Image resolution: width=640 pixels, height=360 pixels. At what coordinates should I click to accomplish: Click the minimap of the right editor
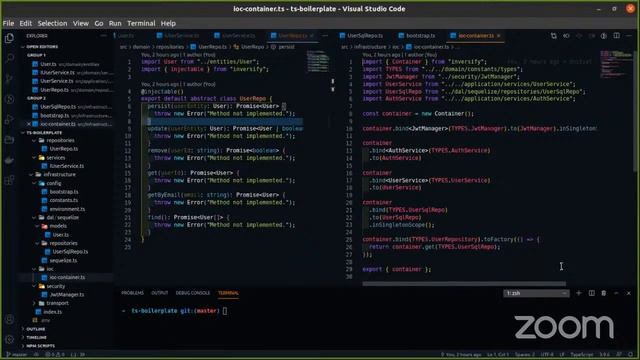(617, 64)
